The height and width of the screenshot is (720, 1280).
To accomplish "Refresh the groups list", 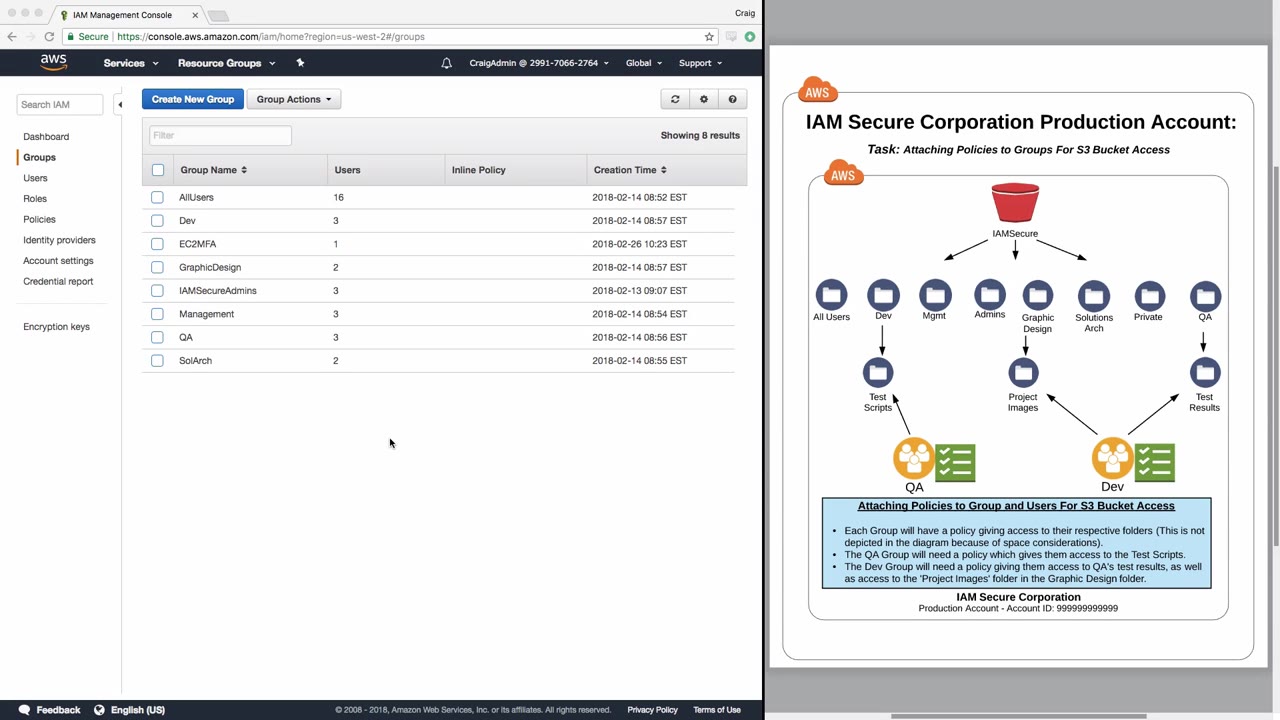I will point(675,99).
